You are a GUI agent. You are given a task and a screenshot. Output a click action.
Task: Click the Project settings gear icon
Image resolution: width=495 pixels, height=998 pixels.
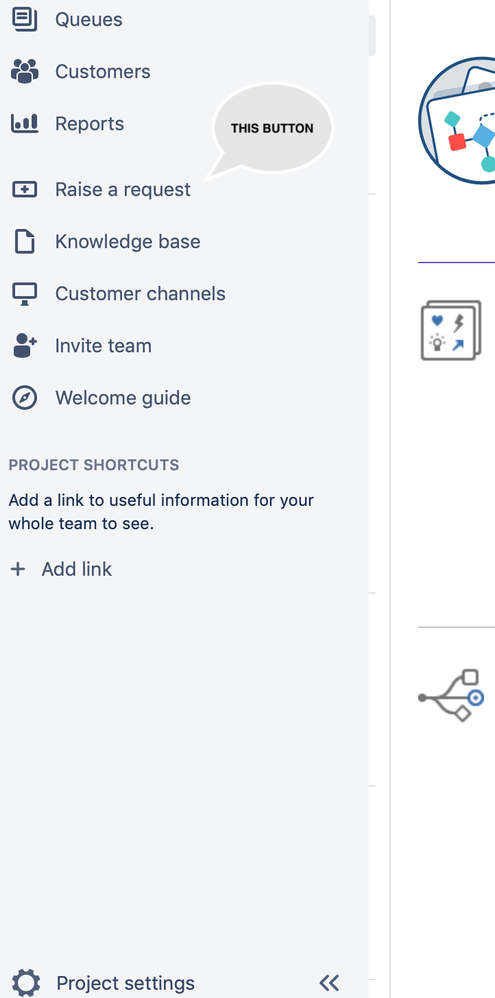pos(26,983)
